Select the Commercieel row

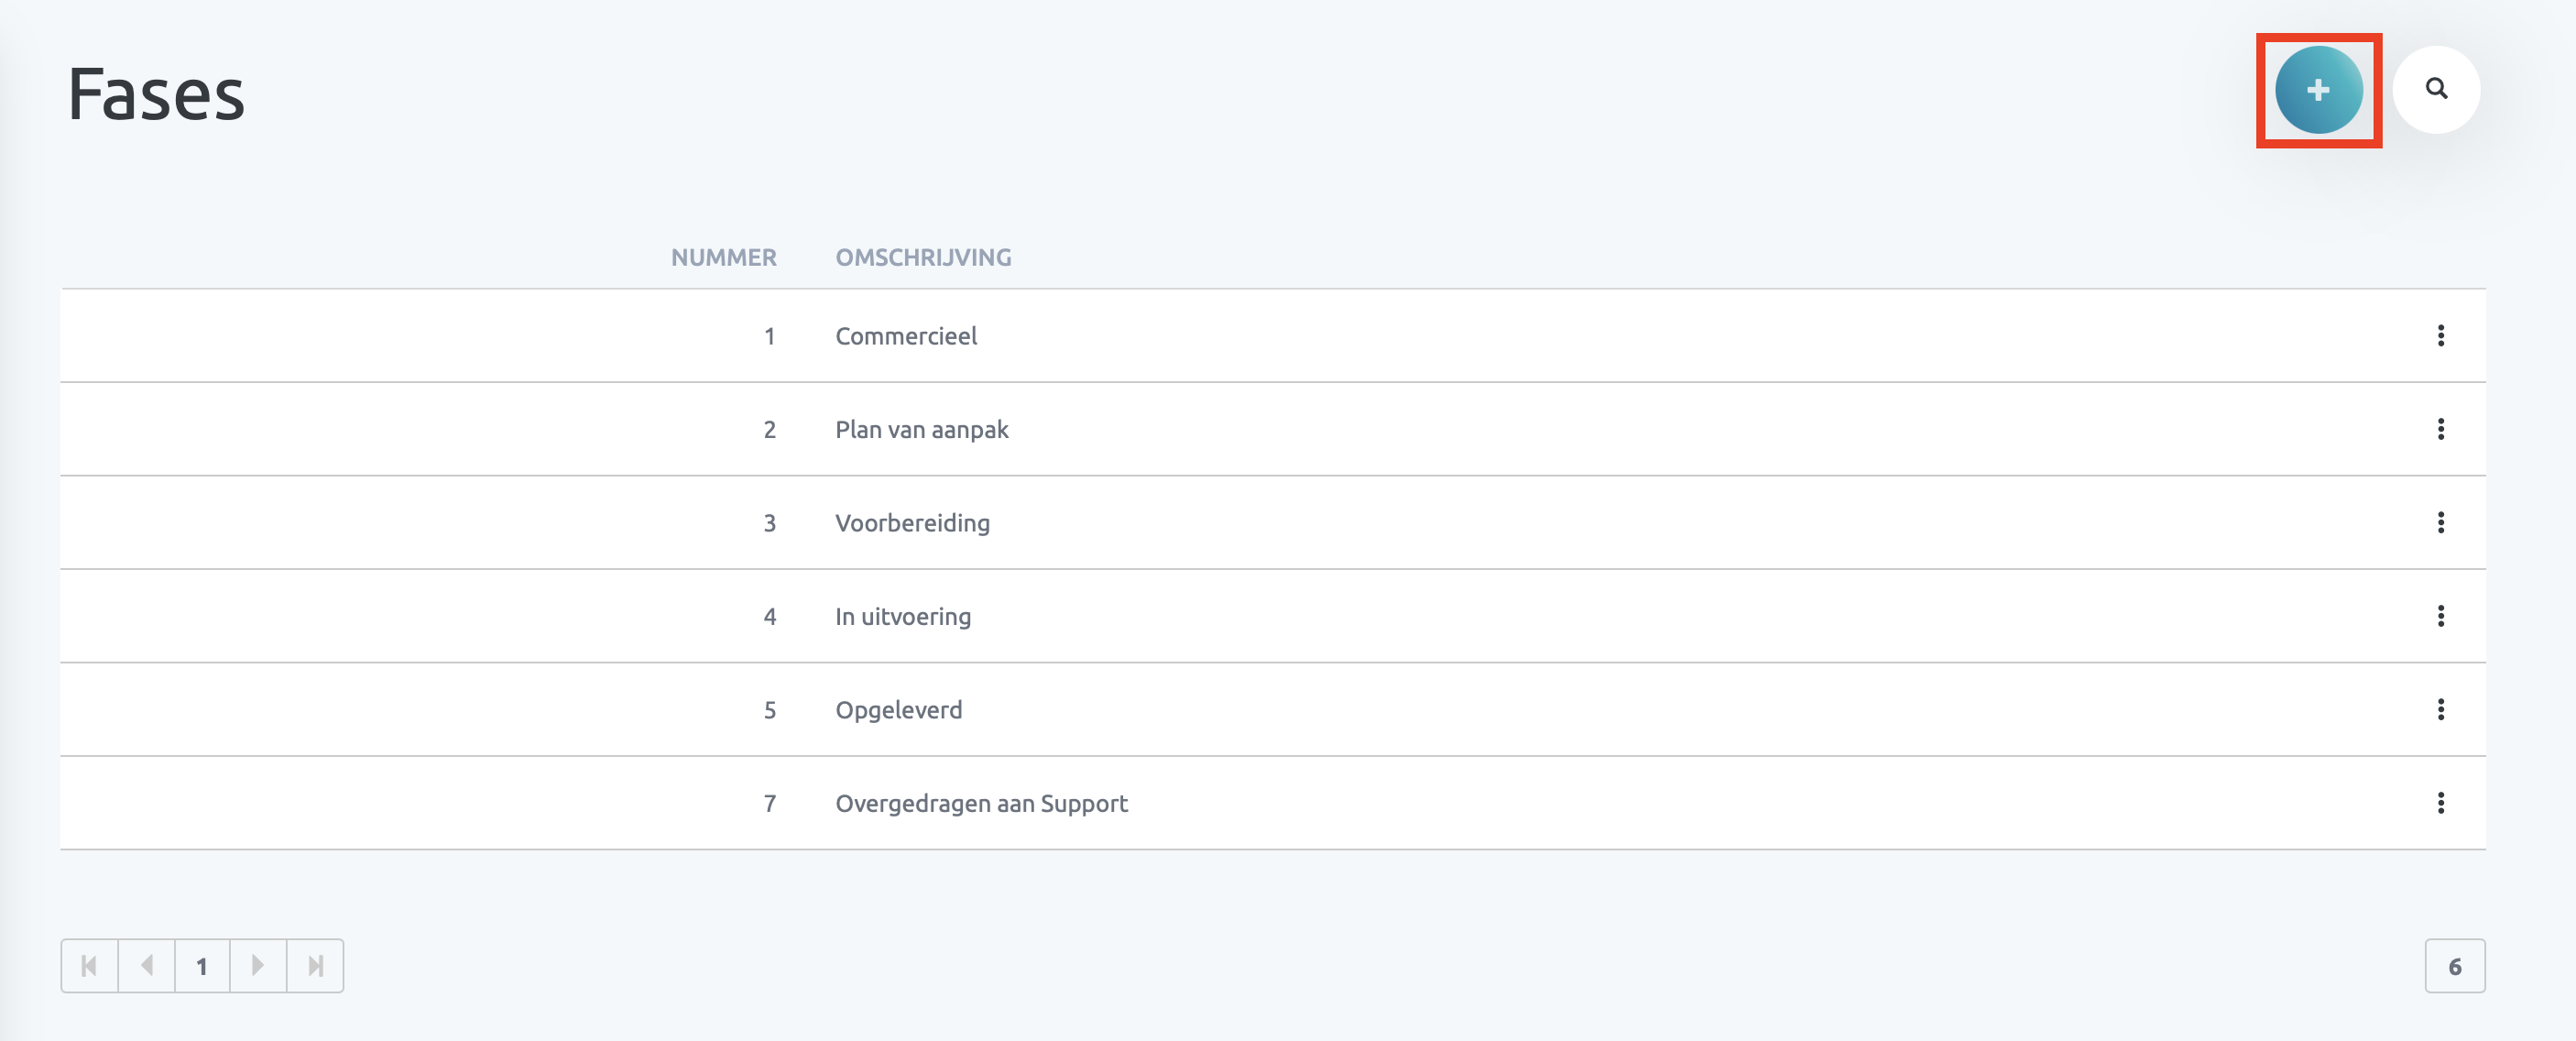coord(906,336)
